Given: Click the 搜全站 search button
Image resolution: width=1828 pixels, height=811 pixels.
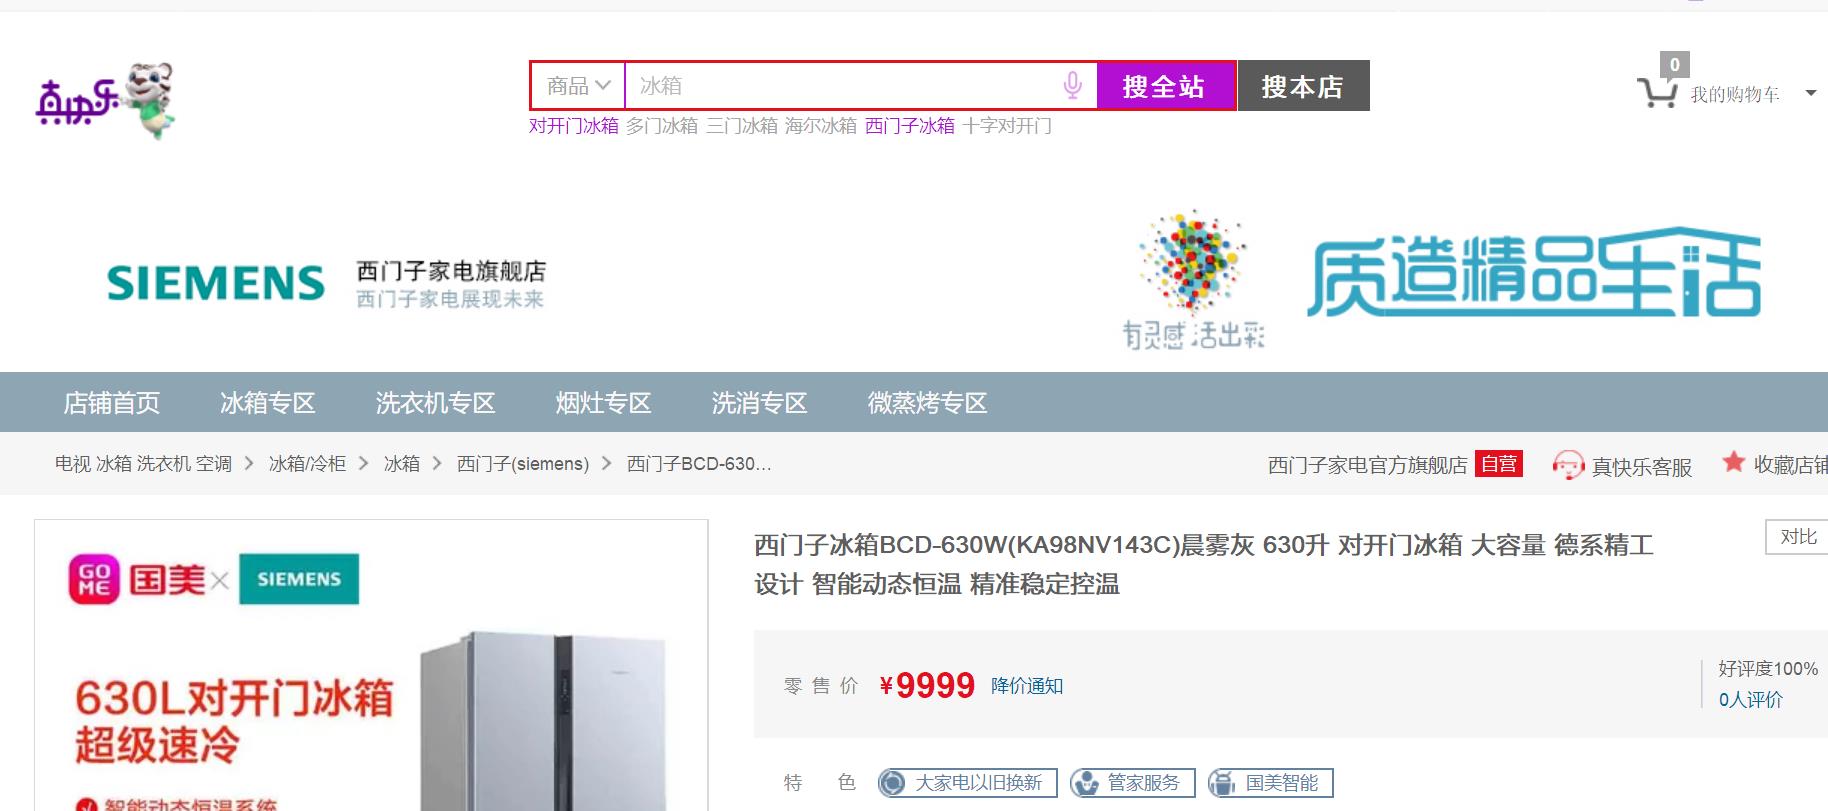Looking at the screenshot, I should click(1166, 86).
